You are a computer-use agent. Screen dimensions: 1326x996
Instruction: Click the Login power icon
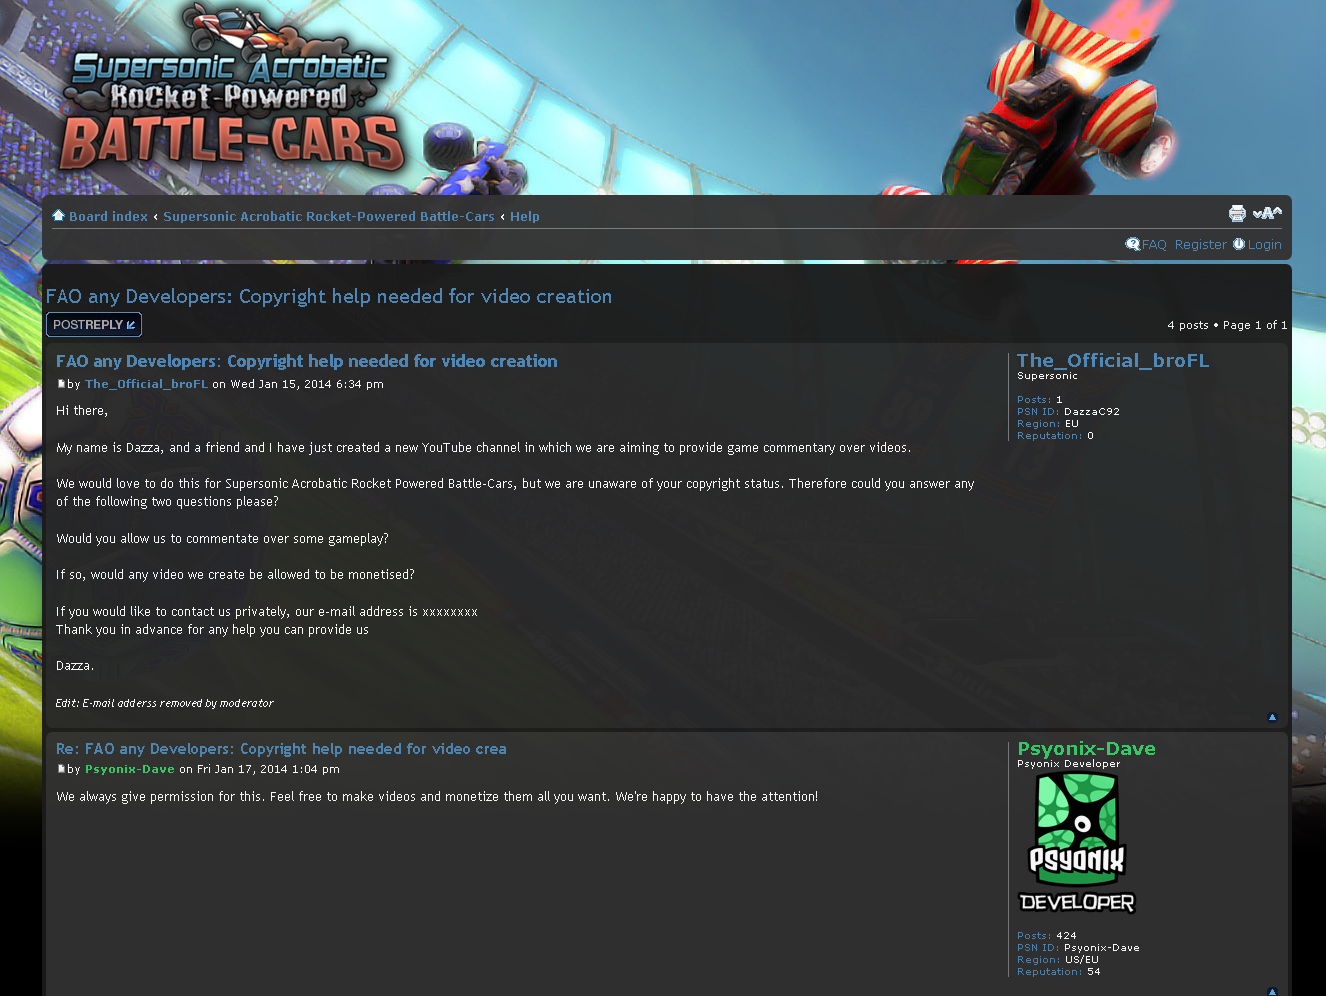coord(1238,244)
